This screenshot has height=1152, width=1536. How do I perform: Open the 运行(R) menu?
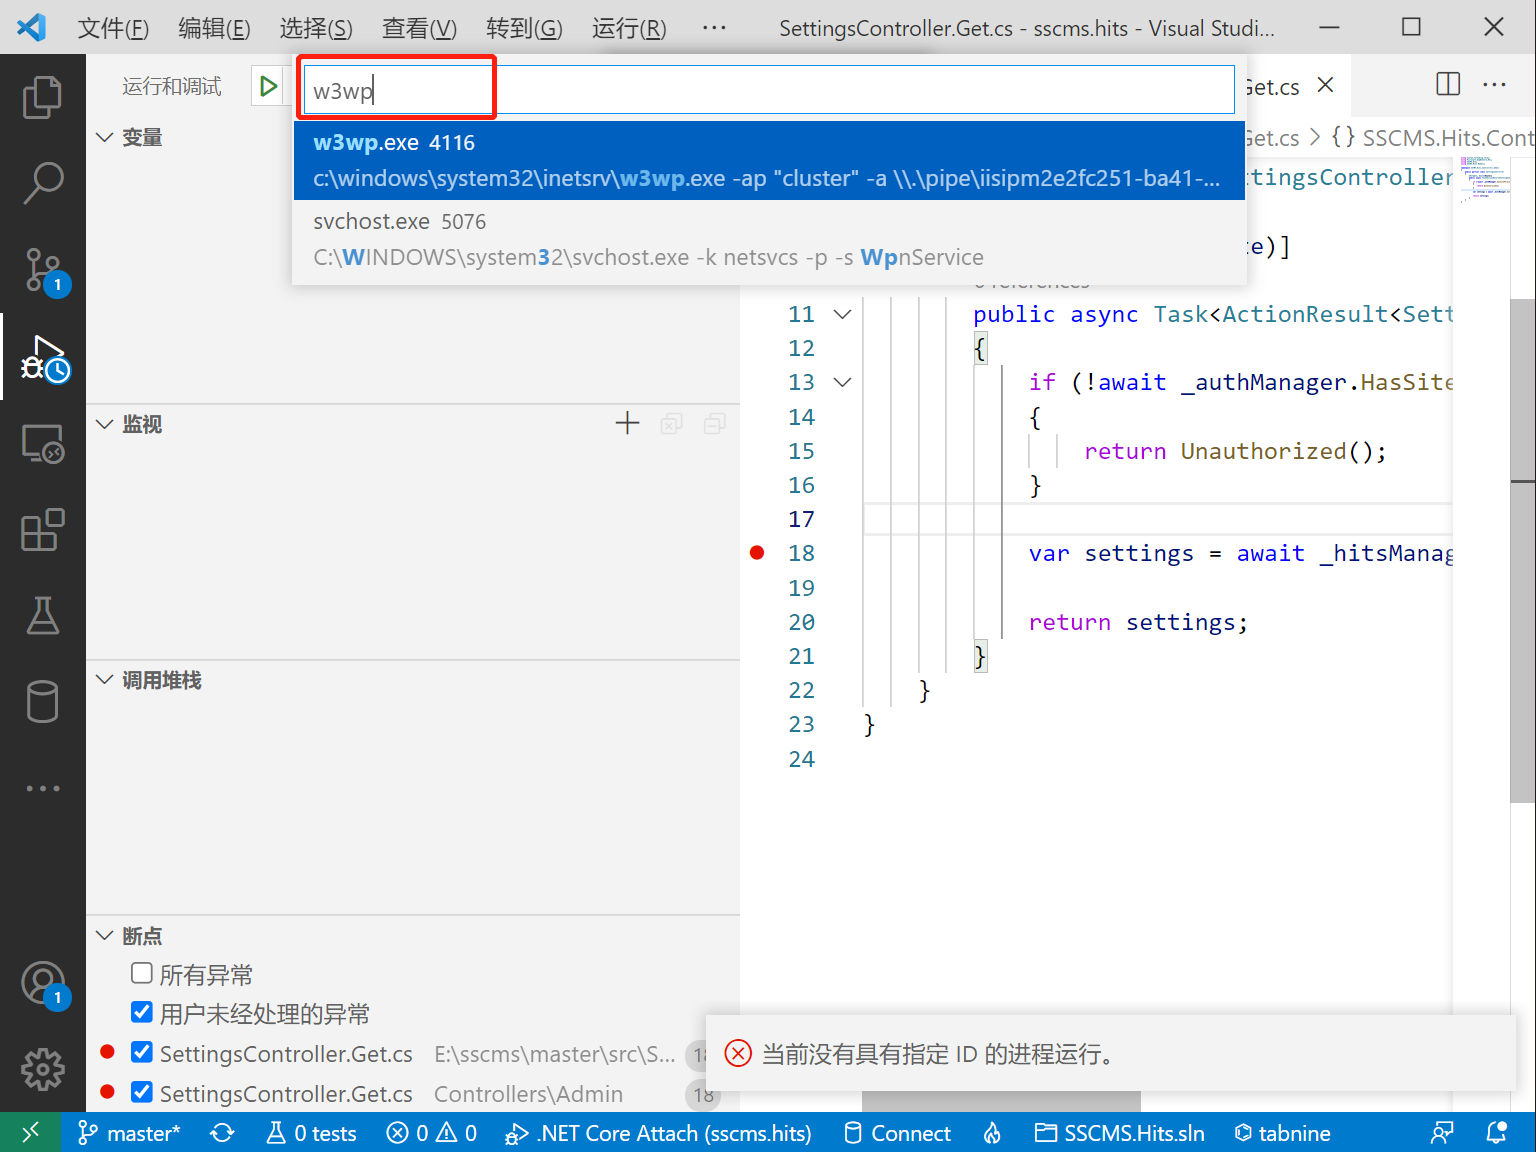click(x=628, y=28)
